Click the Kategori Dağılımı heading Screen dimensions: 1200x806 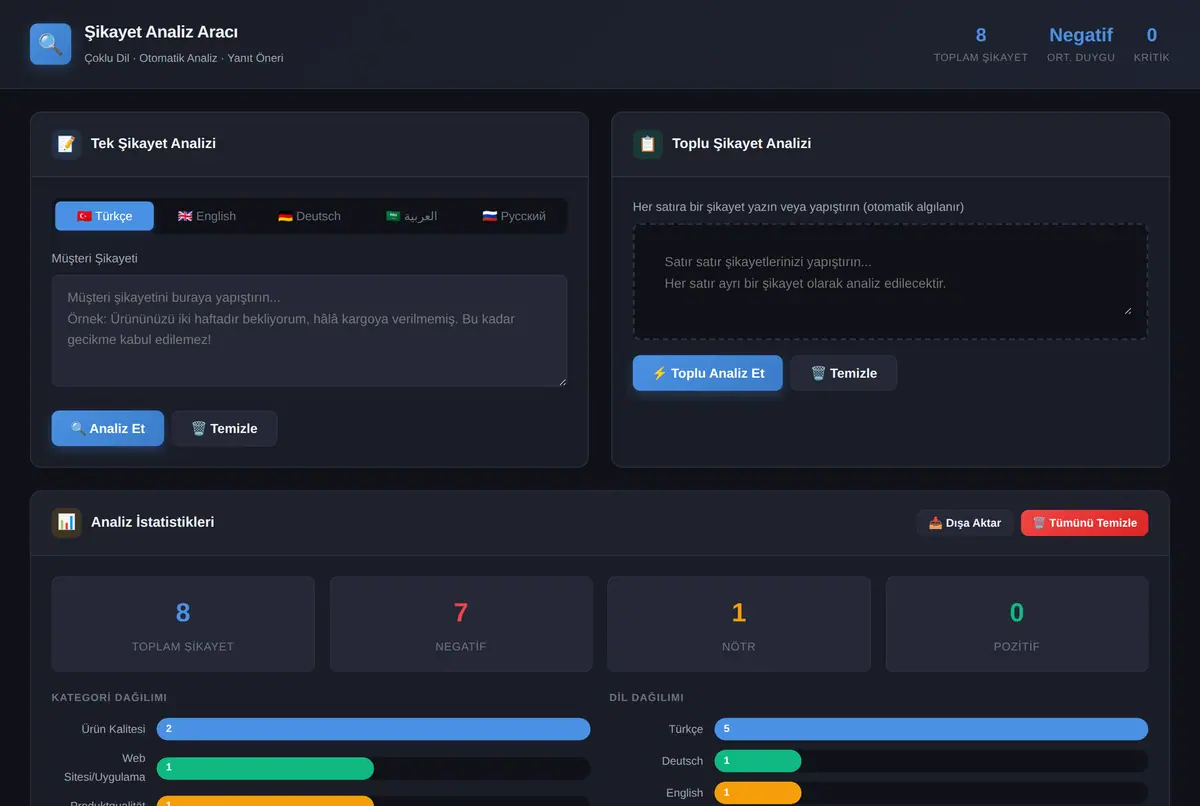[x=109, y=698]
